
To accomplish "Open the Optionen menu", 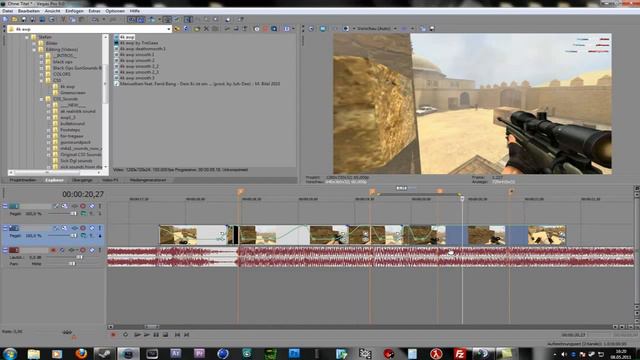I will pyautogui.click(x=115, y=11).
